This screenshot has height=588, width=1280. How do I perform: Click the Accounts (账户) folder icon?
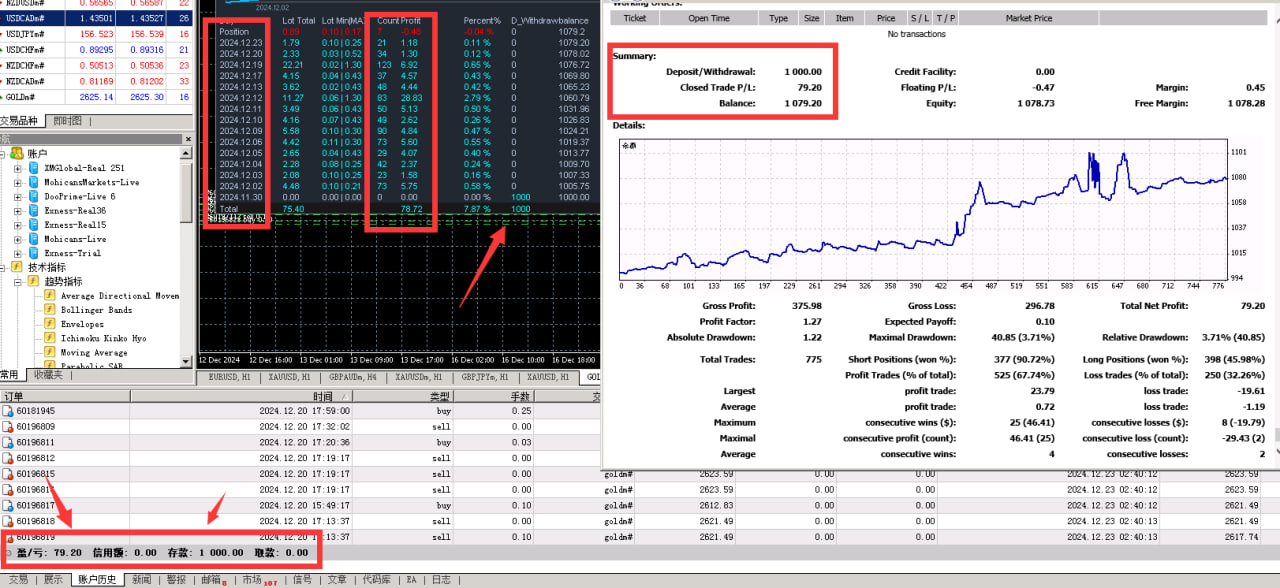[x=17, y=153]
